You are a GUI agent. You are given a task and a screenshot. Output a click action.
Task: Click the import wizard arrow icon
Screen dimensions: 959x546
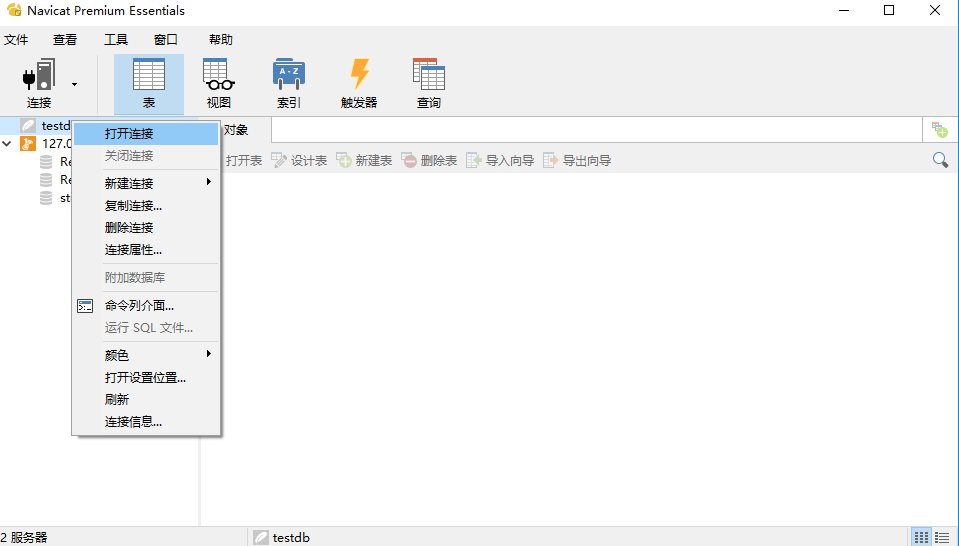click(x=474, y=160)
